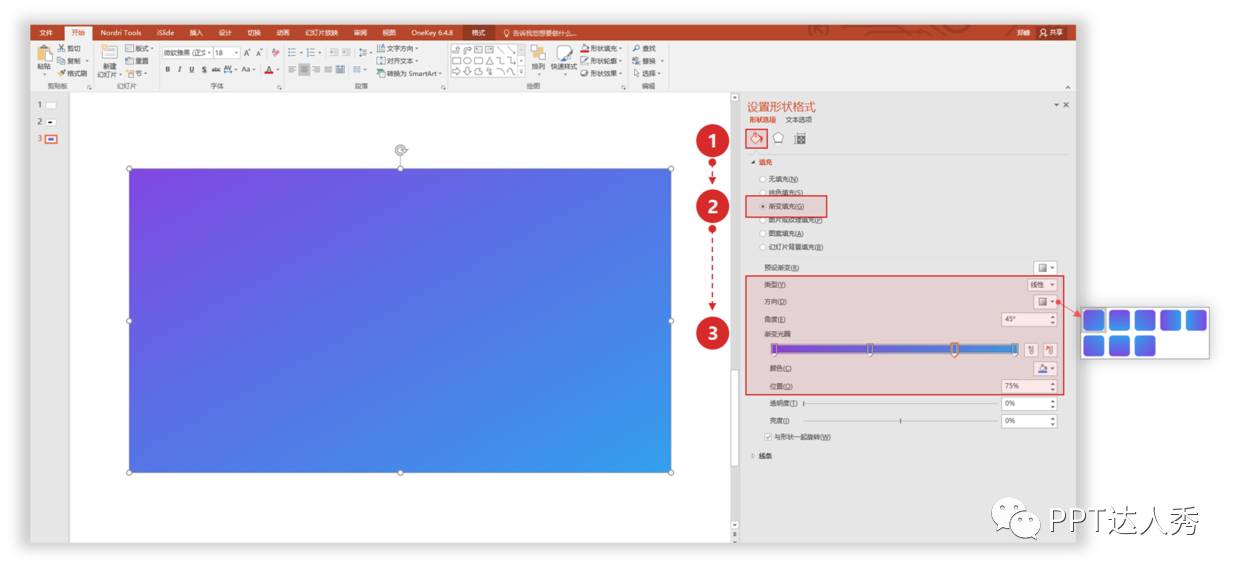Switch to the OneKey 6.4.8 tab
This screenshot has height=576, width=1240.
[x=432, y=33]
